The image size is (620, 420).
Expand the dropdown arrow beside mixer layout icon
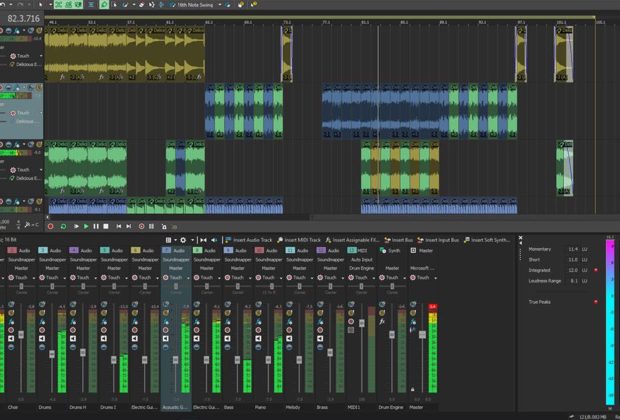click(x=175, y=240)
